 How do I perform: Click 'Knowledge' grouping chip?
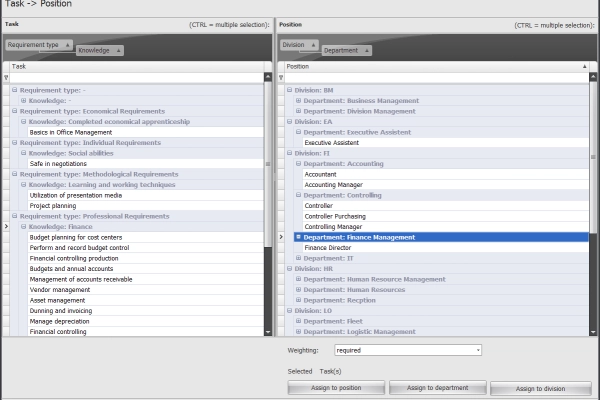pyautogui.click(x=99, y=51)
